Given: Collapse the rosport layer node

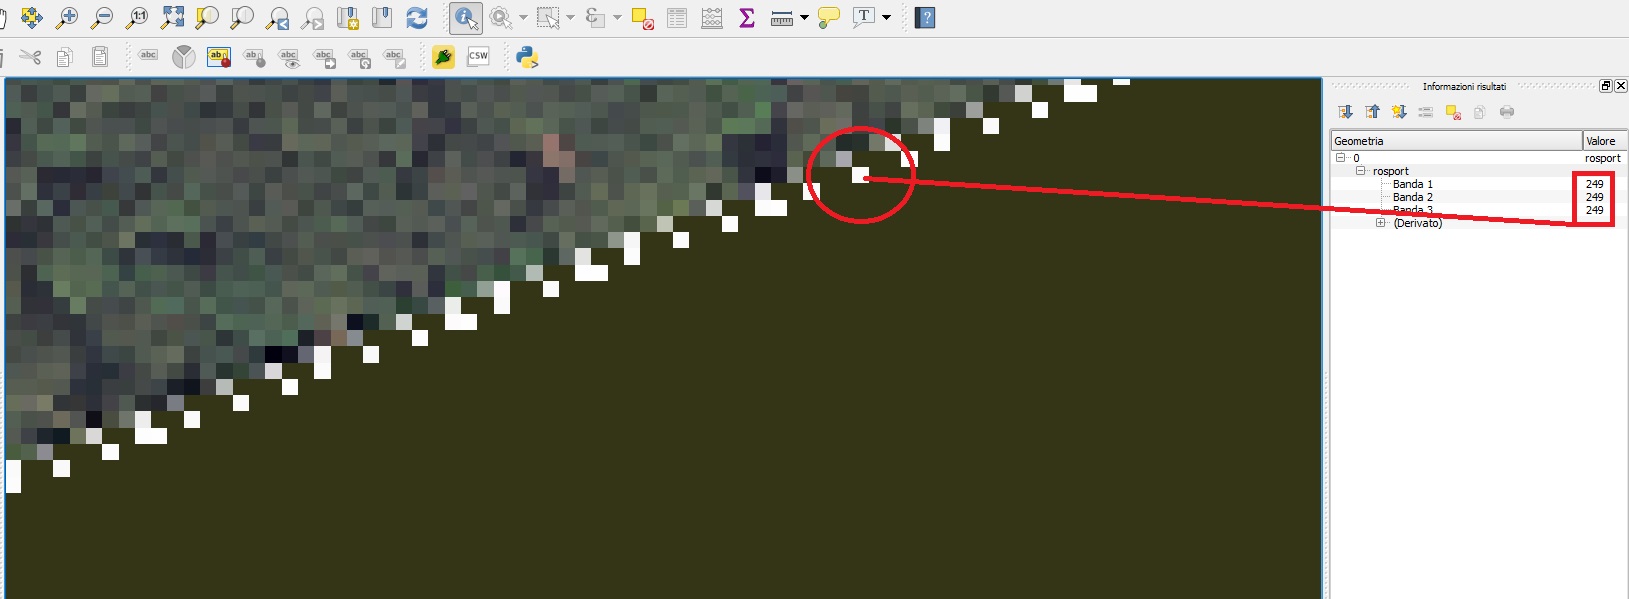Looking at the screenshot, I should tap(1360, 171).
